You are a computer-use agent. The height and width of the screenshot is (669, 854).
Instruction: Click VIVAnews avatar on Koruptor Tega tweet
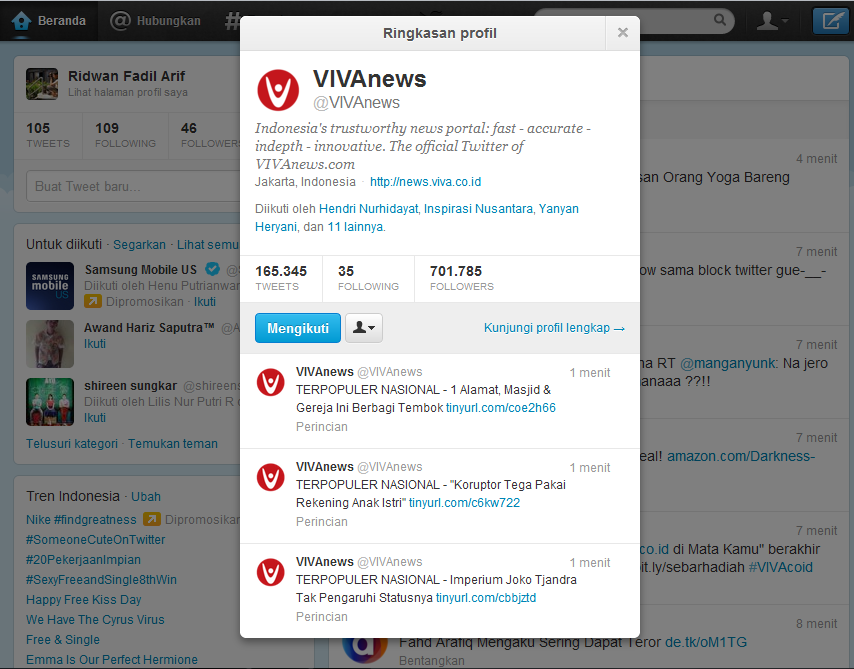271,477
